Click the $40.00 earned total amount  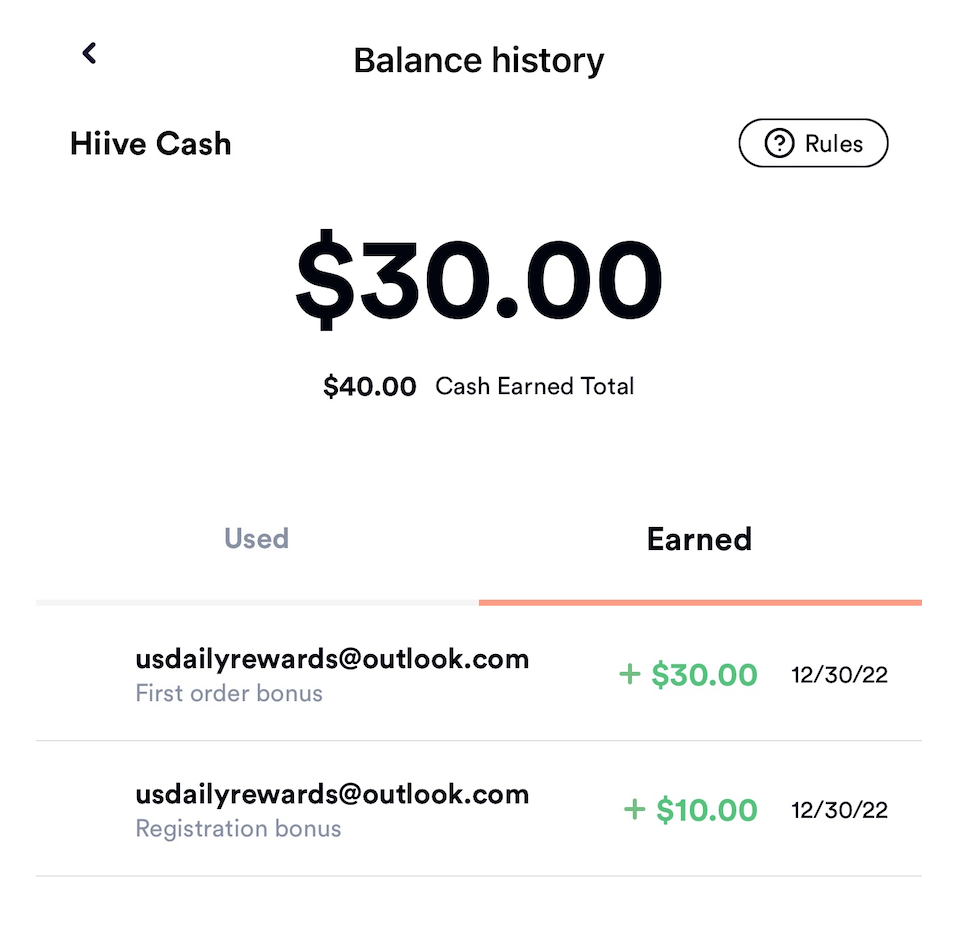click(369, 387)
